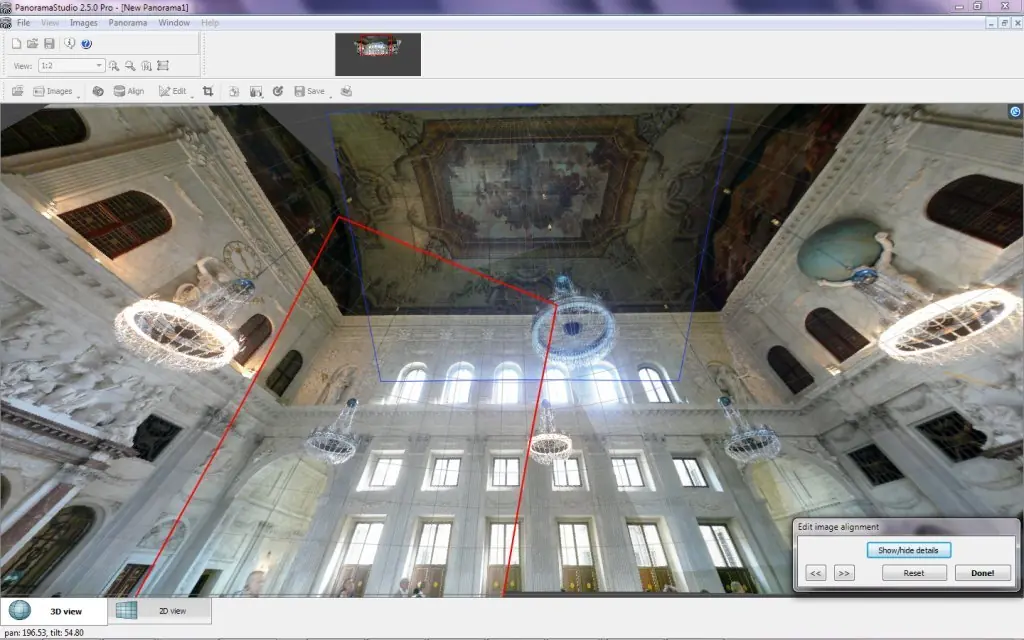
Task: Go to previous image with << button
Action: coord(816,573)
